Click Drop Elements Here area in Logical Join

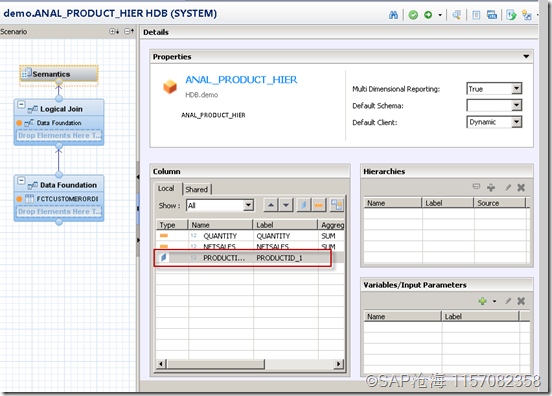pos(59,136)
